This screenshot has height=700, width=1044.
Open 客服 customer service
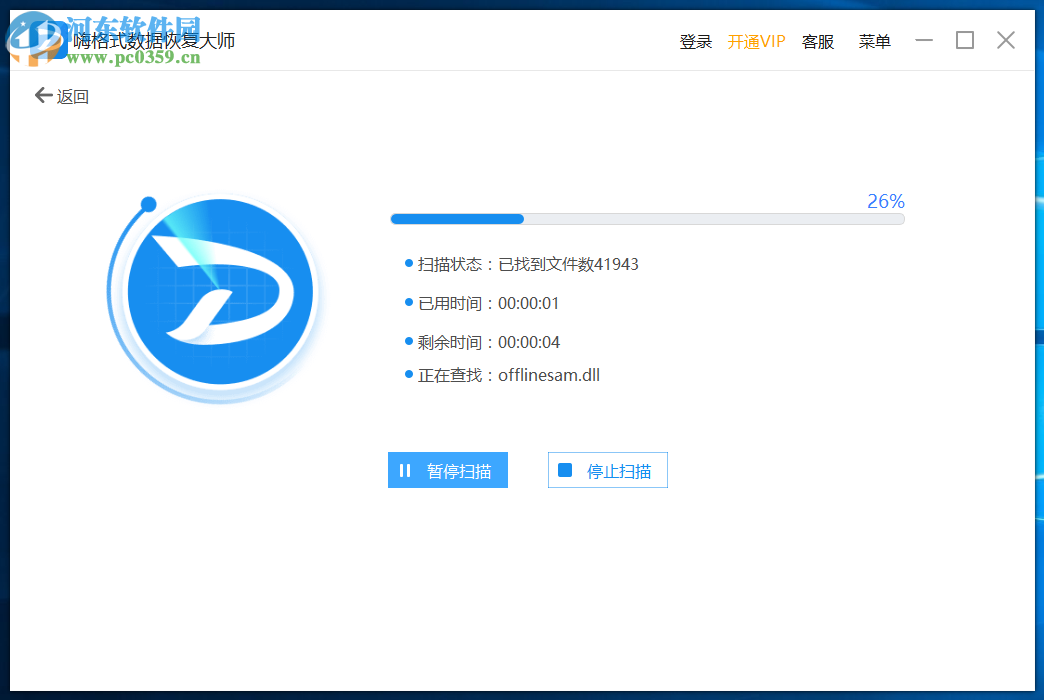tap(817, 42)
